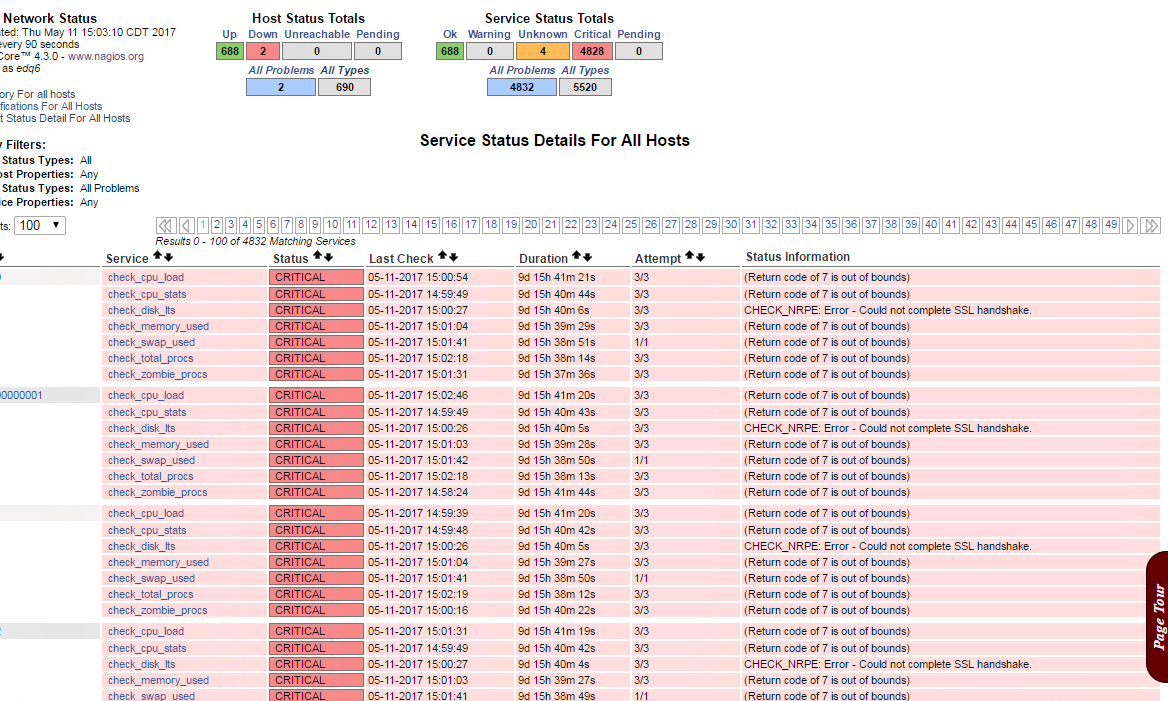This screenshot has width=1168, height=701.
Task: Open the results limit dropdown showing 100
Action: (x=40, y=225)
